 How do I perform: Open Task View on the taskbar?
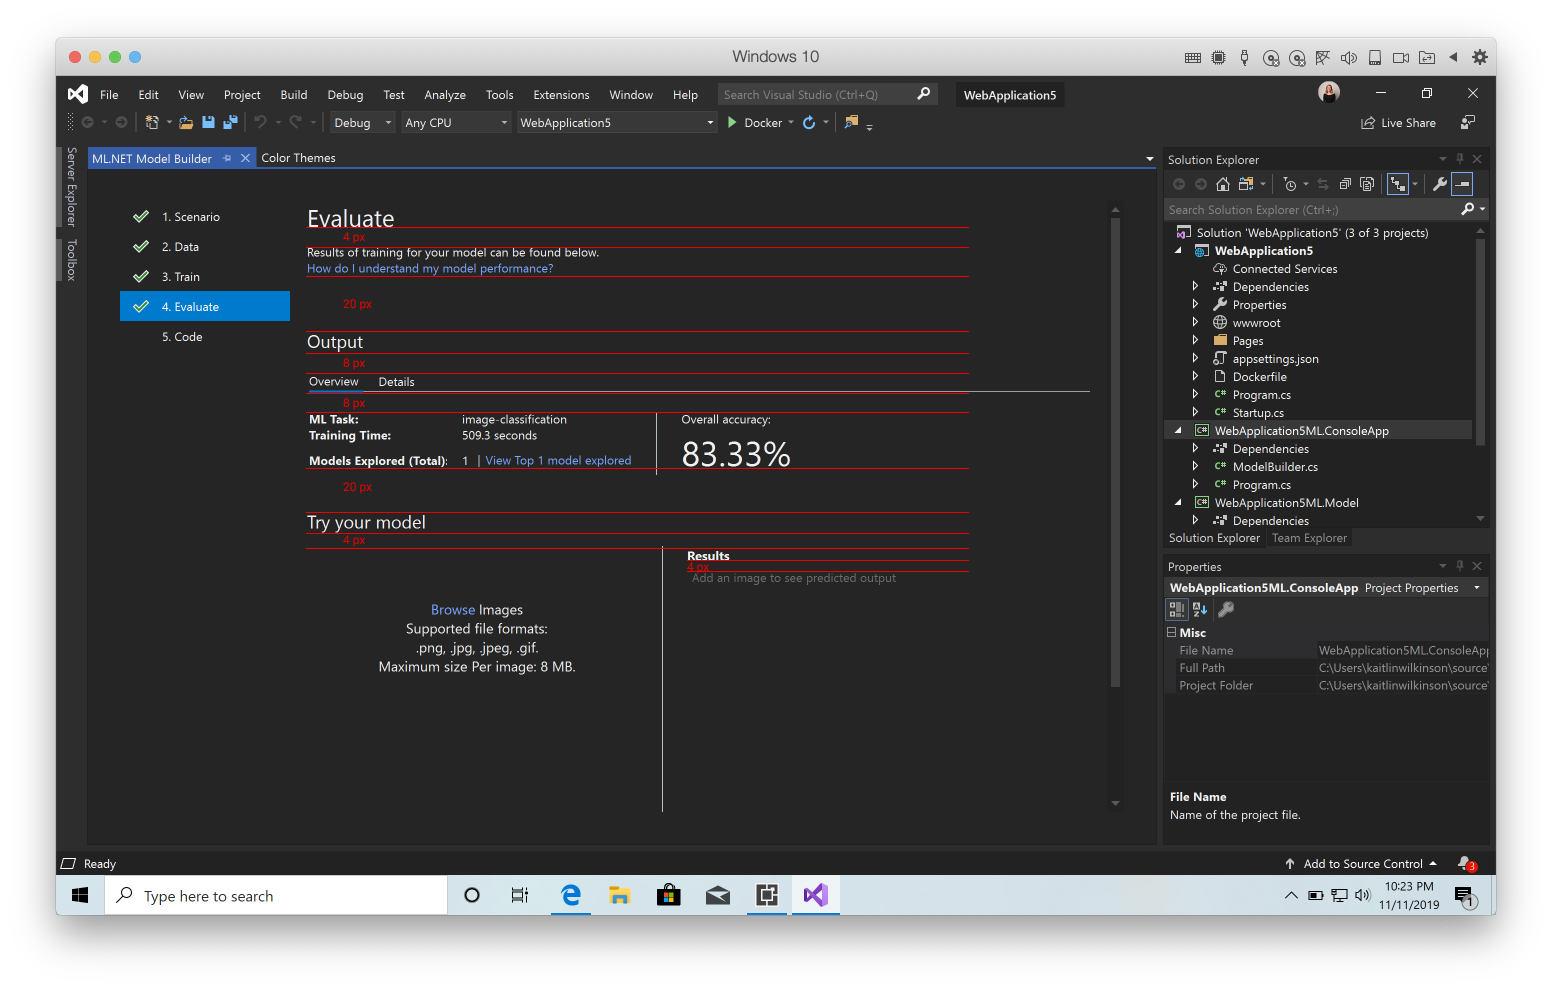520,896
